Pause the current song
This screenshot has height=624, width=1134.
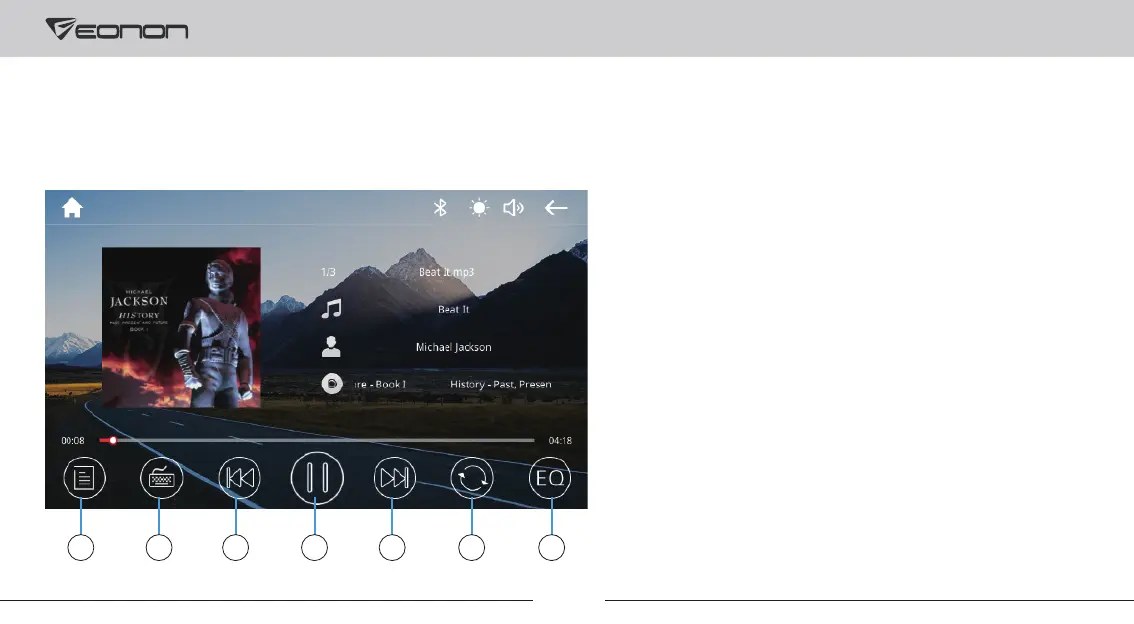click(317, 478)
